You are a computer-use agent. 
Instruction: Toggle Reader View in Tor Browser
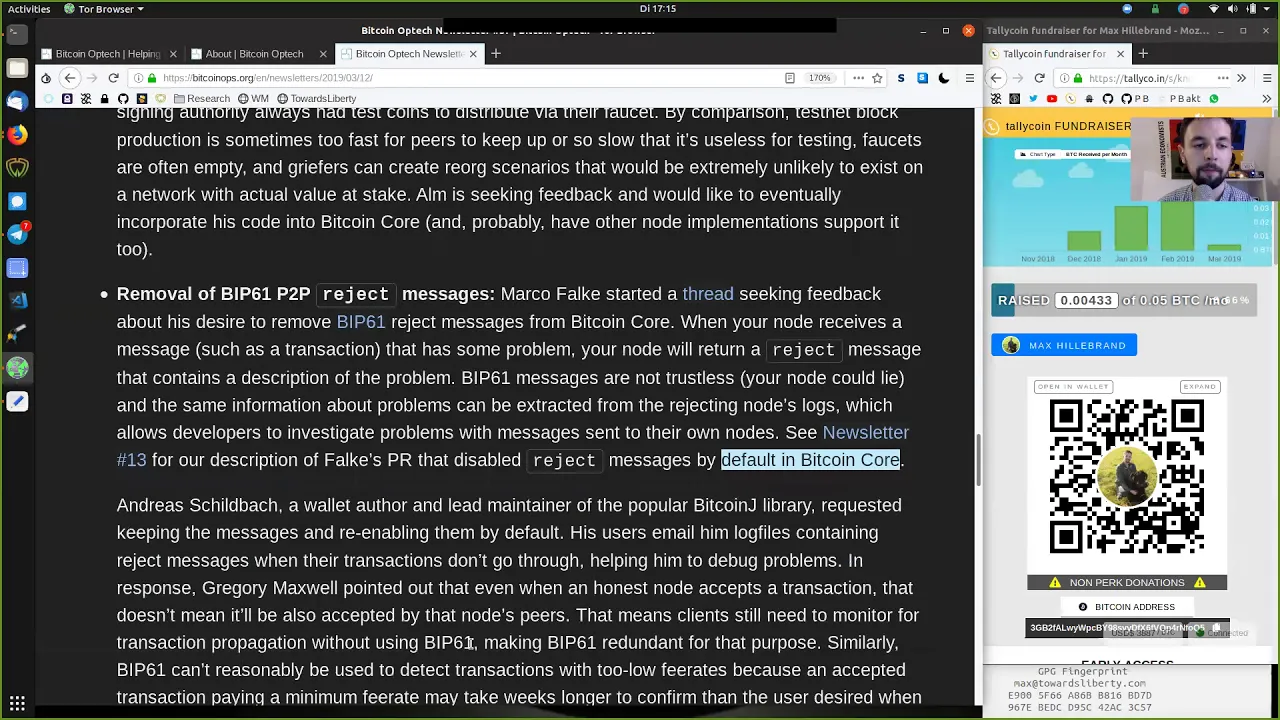click(x=789, y=78)
